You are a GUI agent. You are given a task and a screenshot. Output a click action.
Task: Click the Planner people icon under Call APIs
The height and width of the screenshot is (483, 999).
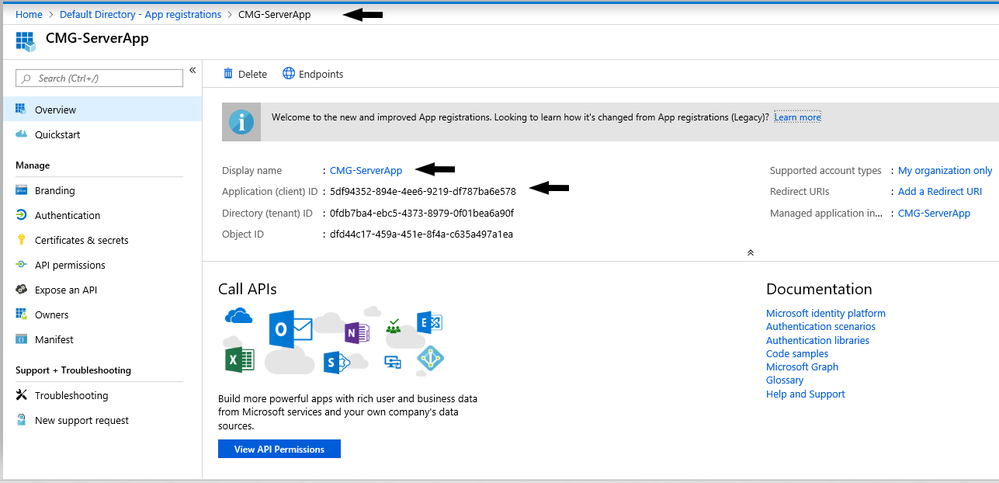coord(393,326)
